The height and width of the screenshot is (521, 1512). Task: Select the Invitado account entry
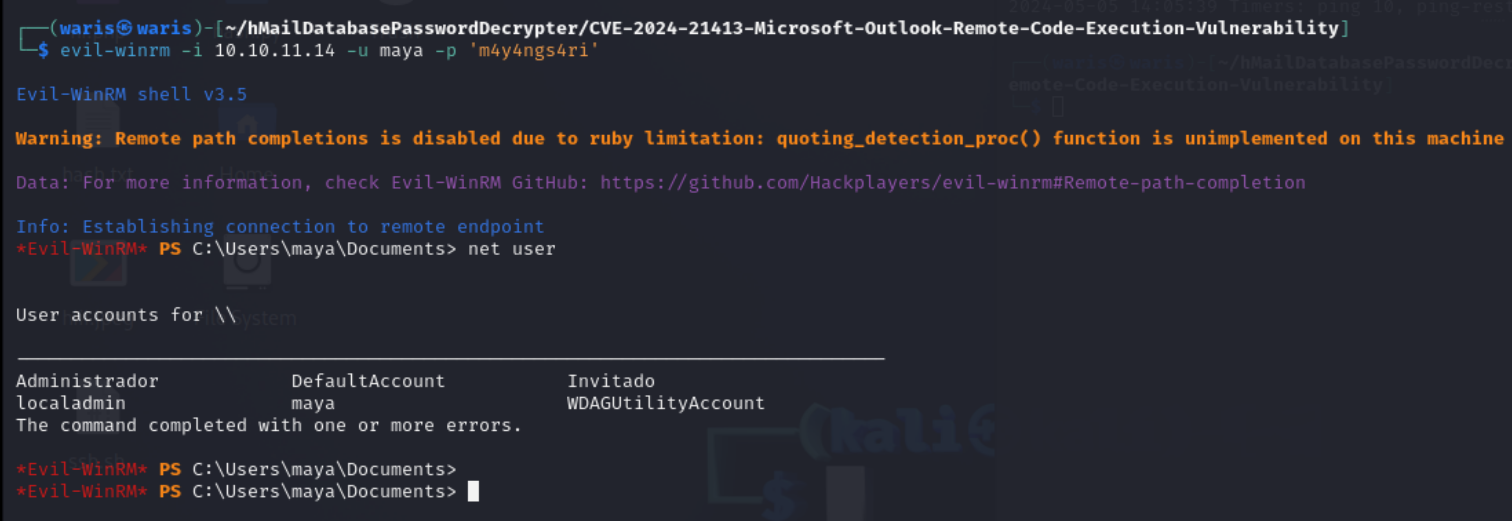(x=611, y=381)
